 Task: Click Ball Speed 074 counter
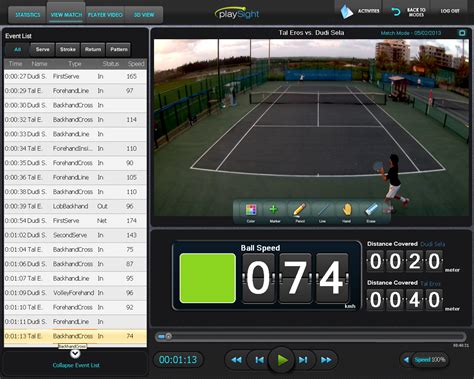(295, 278)
